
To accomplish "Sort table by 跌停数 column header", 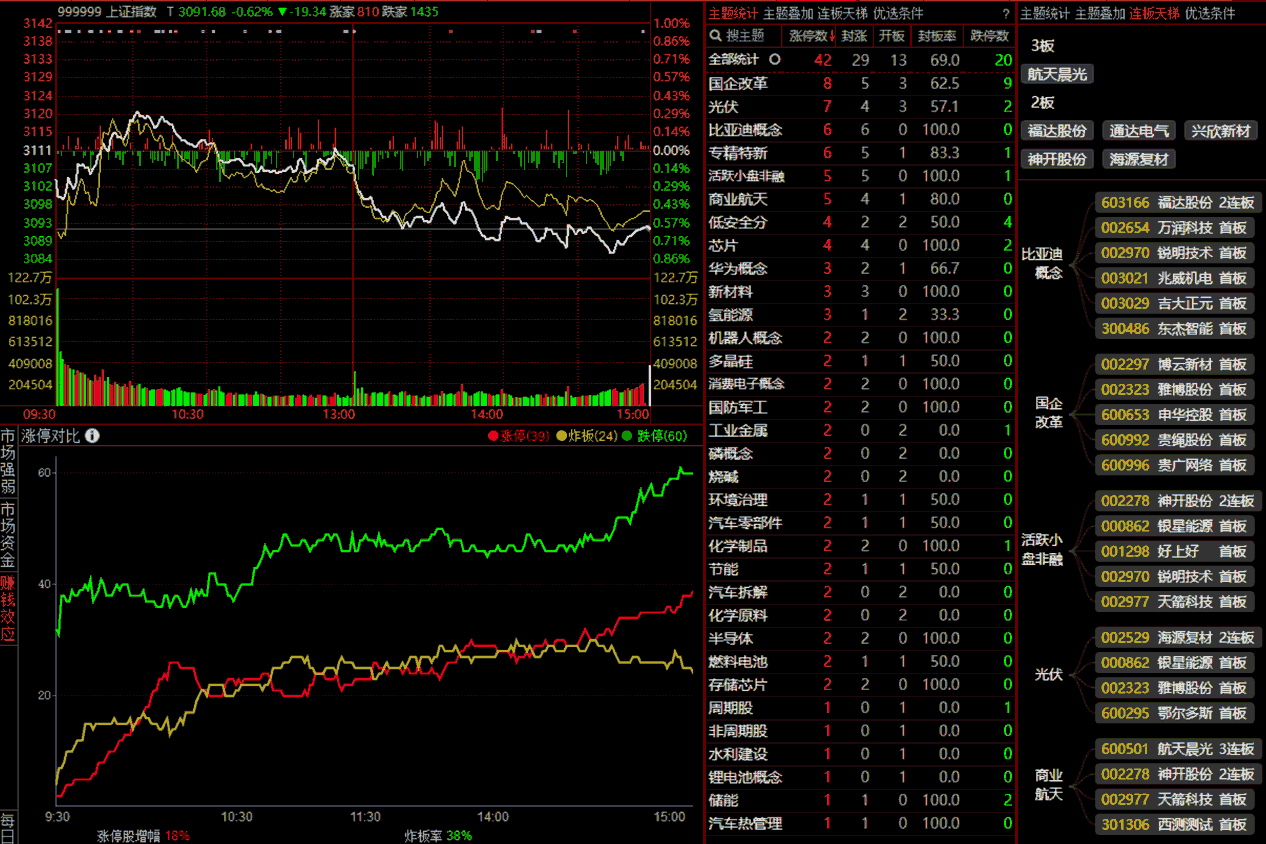I will (990, 36).
